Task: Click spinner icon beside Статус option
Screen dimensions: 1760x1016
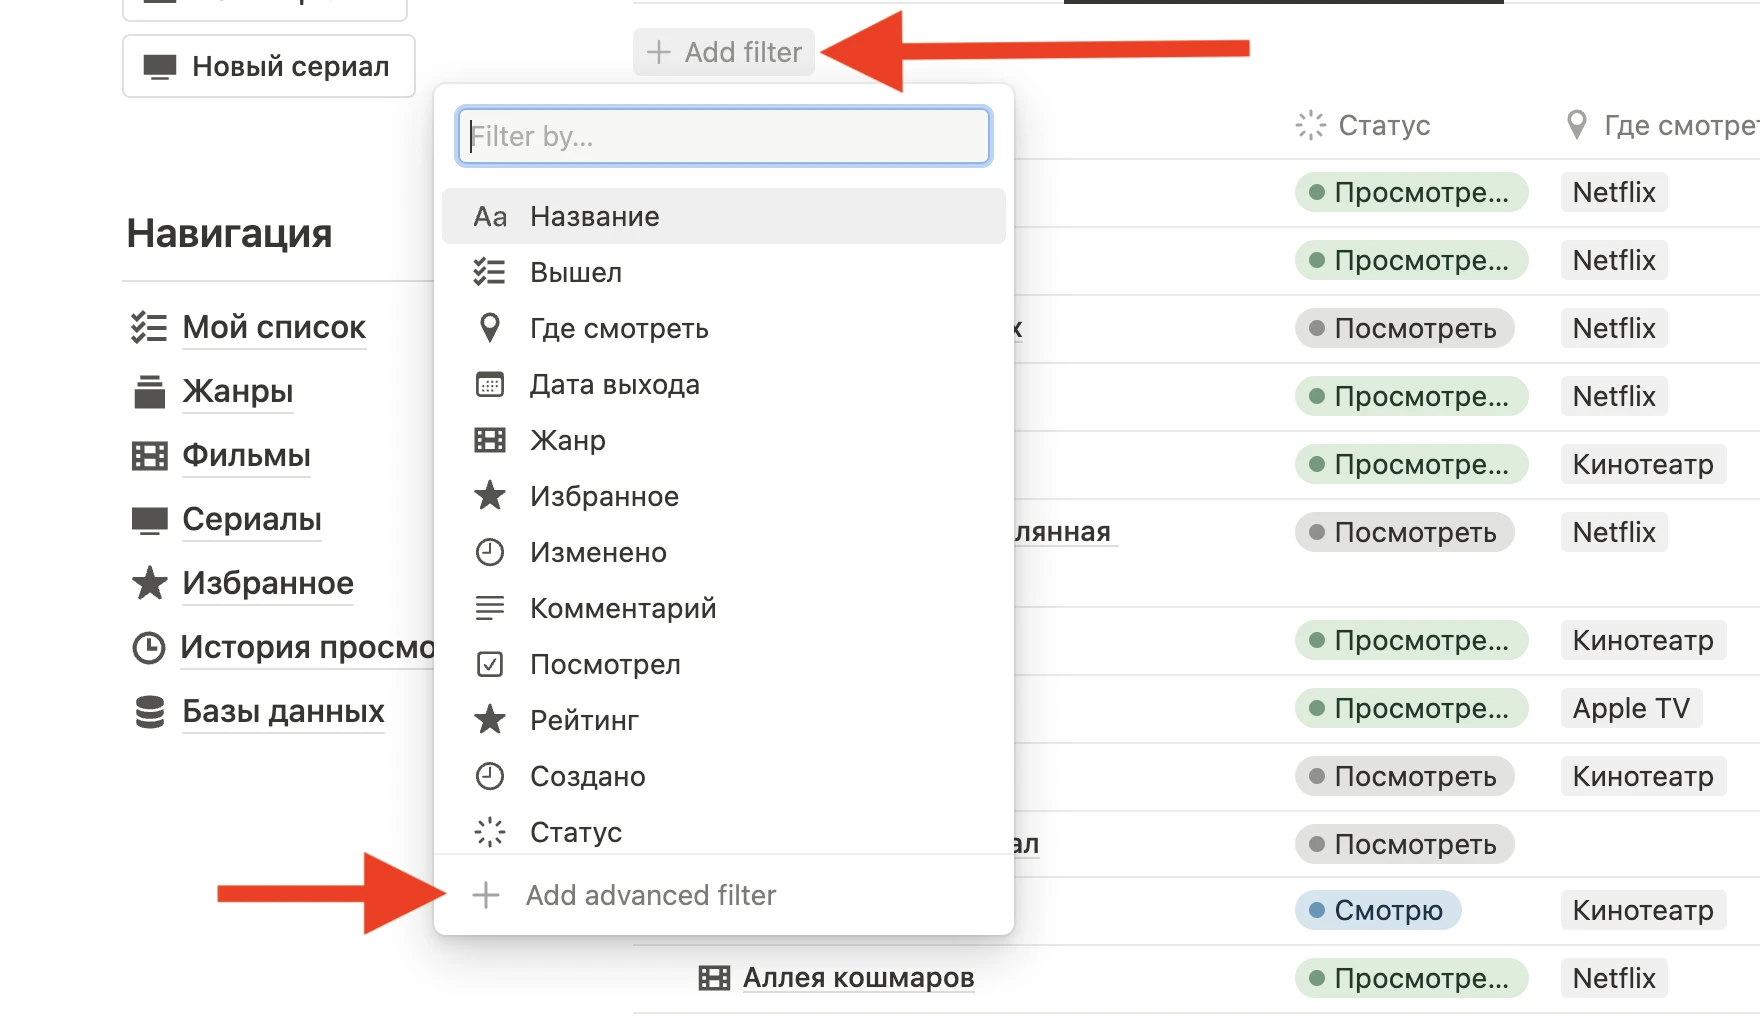Action: point(490,832)
